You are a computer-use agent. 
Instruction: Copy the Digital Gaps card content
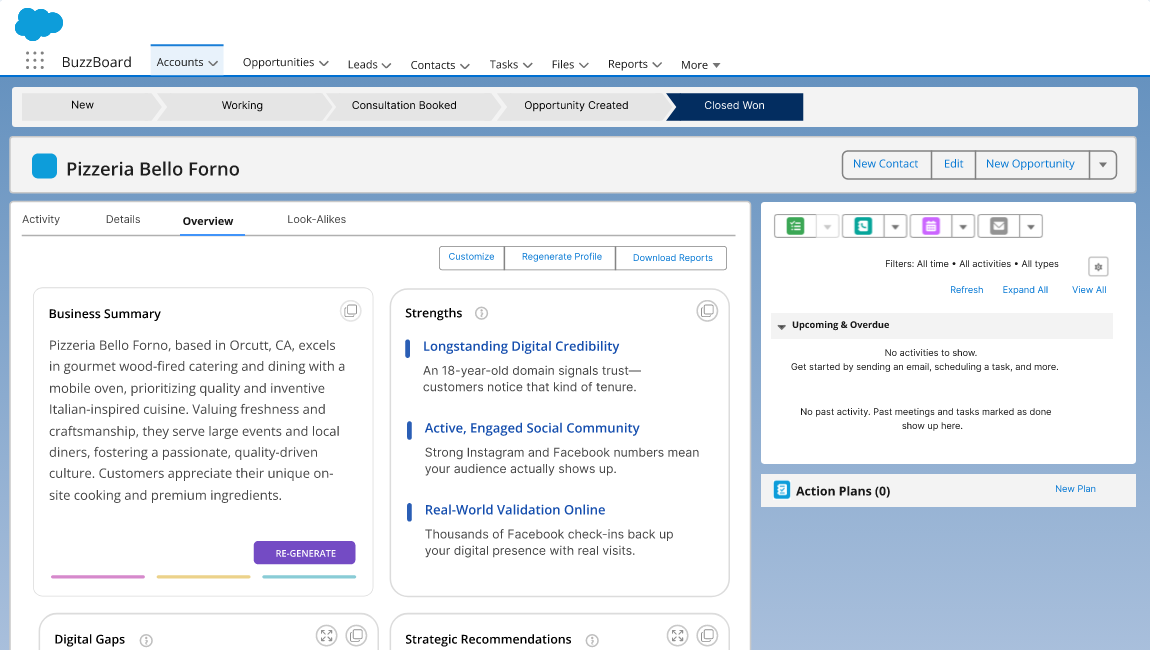(x=356, y=635)
